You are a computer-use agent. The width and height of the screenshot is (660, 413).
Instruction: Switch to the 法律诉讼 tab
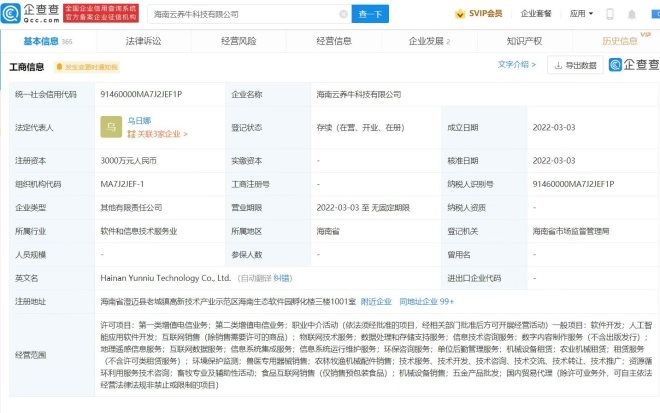coord(143,41)
